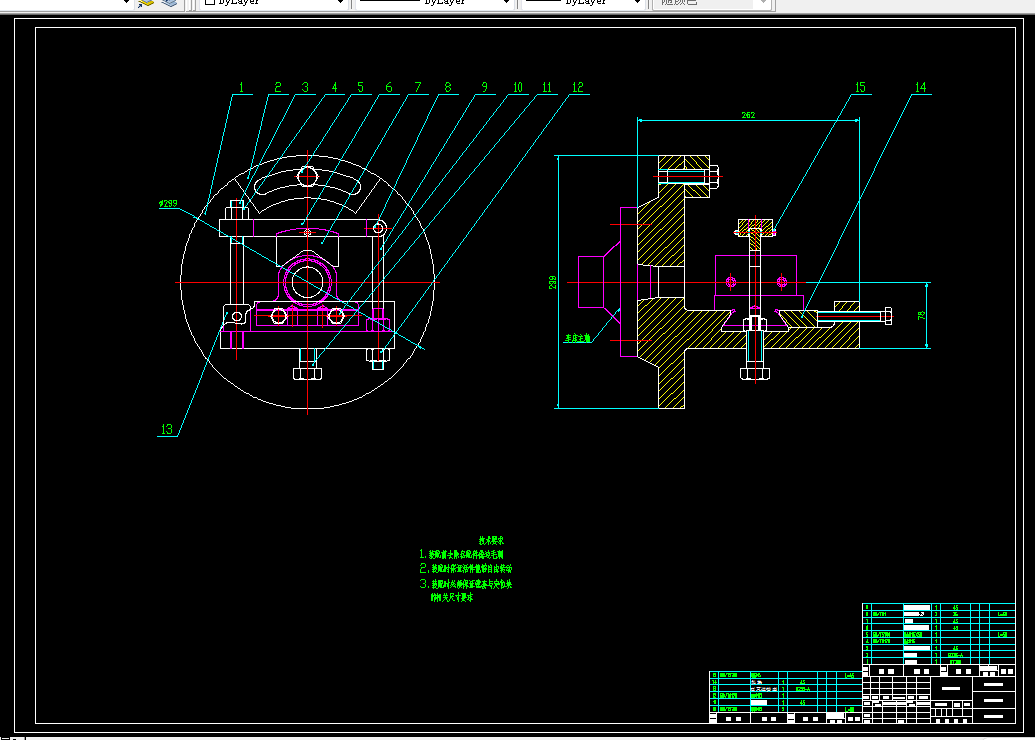Viewport: 1035px width, 740px height.
Task: Select part balloon number 9
Action: coord(484,87)
